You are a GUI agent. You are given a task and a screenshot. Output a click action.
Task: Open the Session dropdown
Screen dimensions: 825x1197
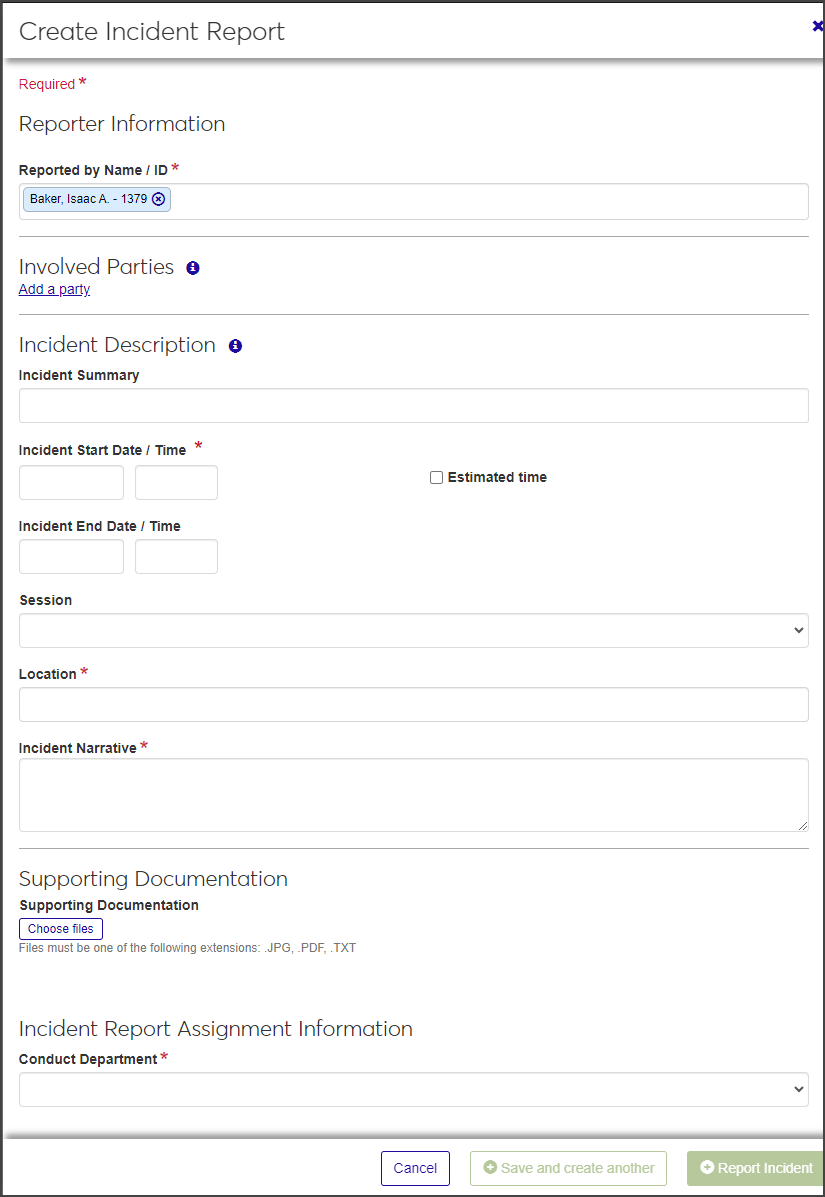pyautogui.click(x=413, y=630)
